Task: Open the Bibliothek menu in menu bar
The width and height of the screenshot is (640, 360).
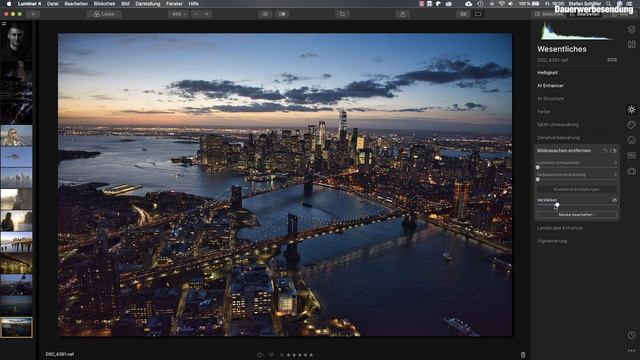Action: [x=104, y=4]
